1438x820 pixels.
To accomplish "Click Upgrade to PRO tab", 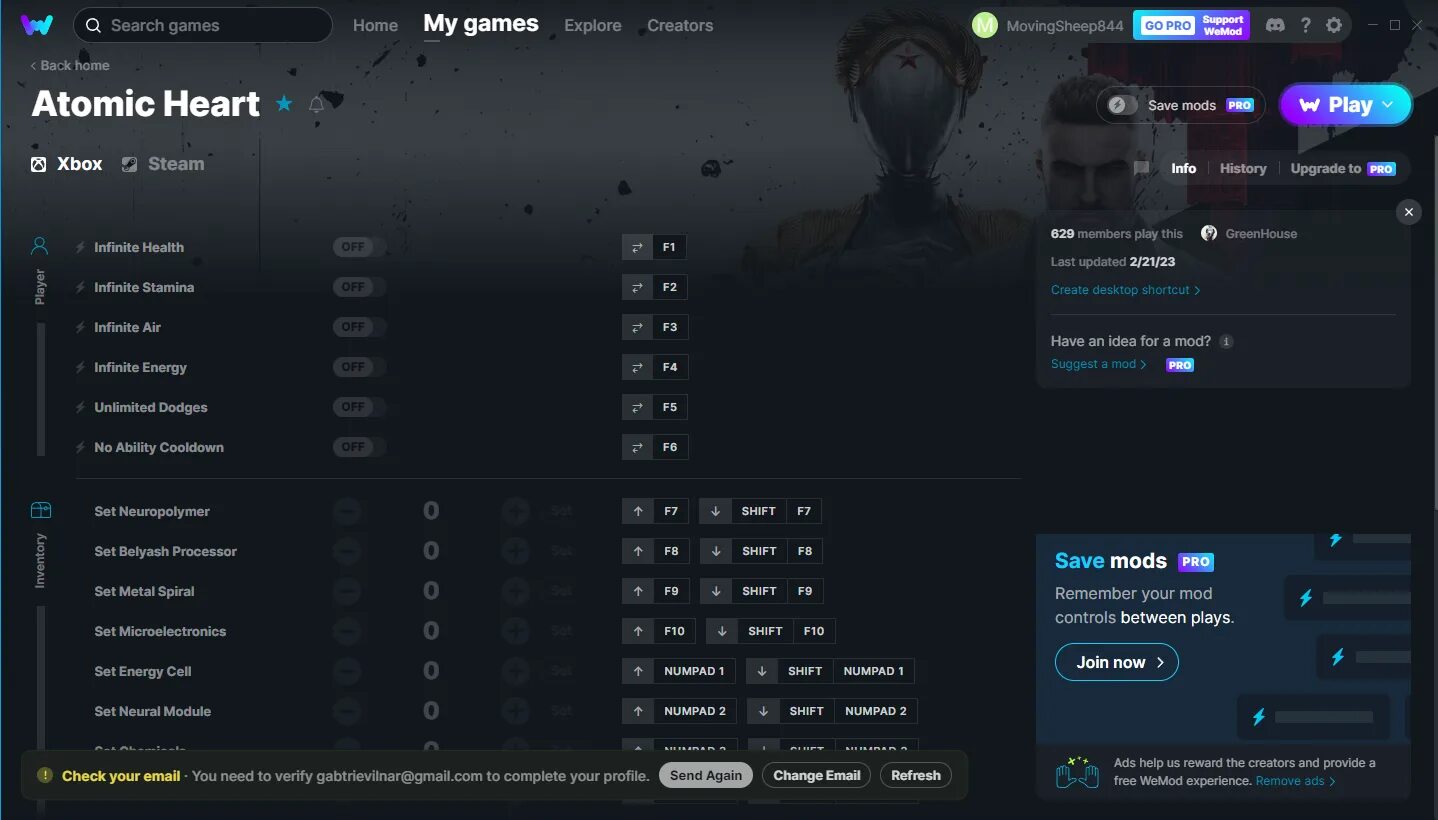I will (x=1342, y=168).
